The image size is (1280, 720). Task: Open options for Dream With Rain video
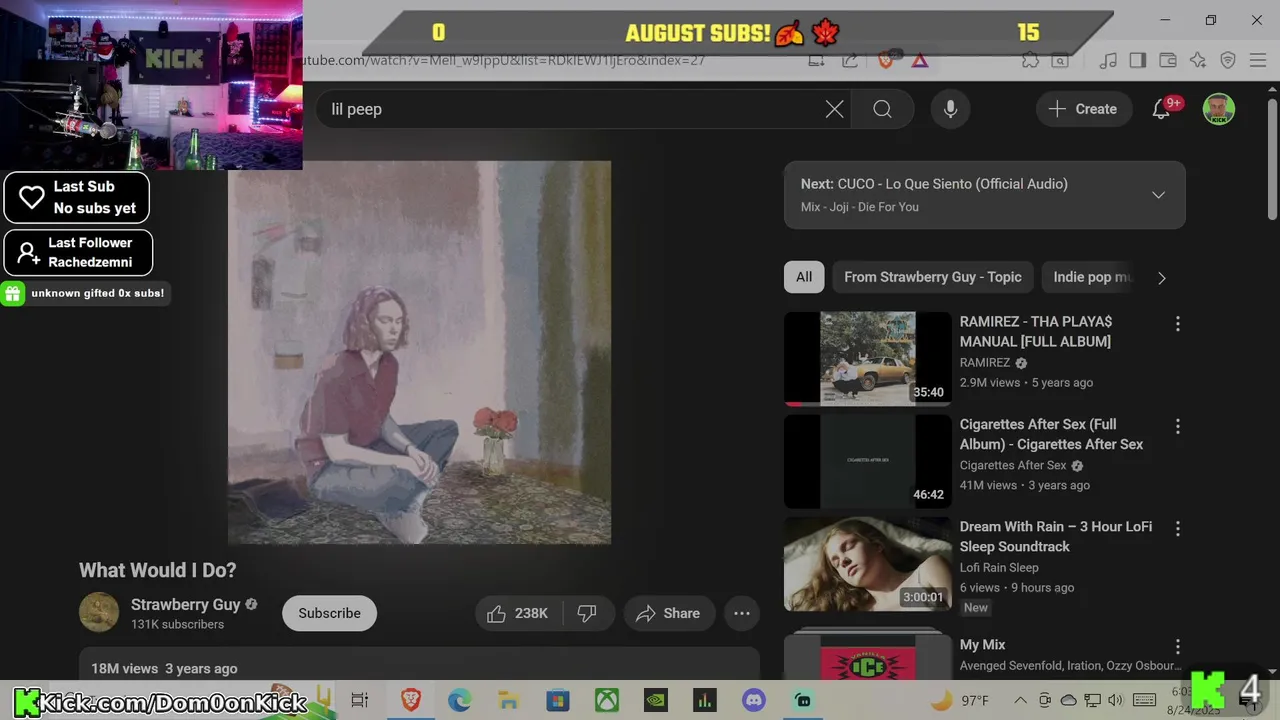pyautogui.click(x=1177, y=529)
